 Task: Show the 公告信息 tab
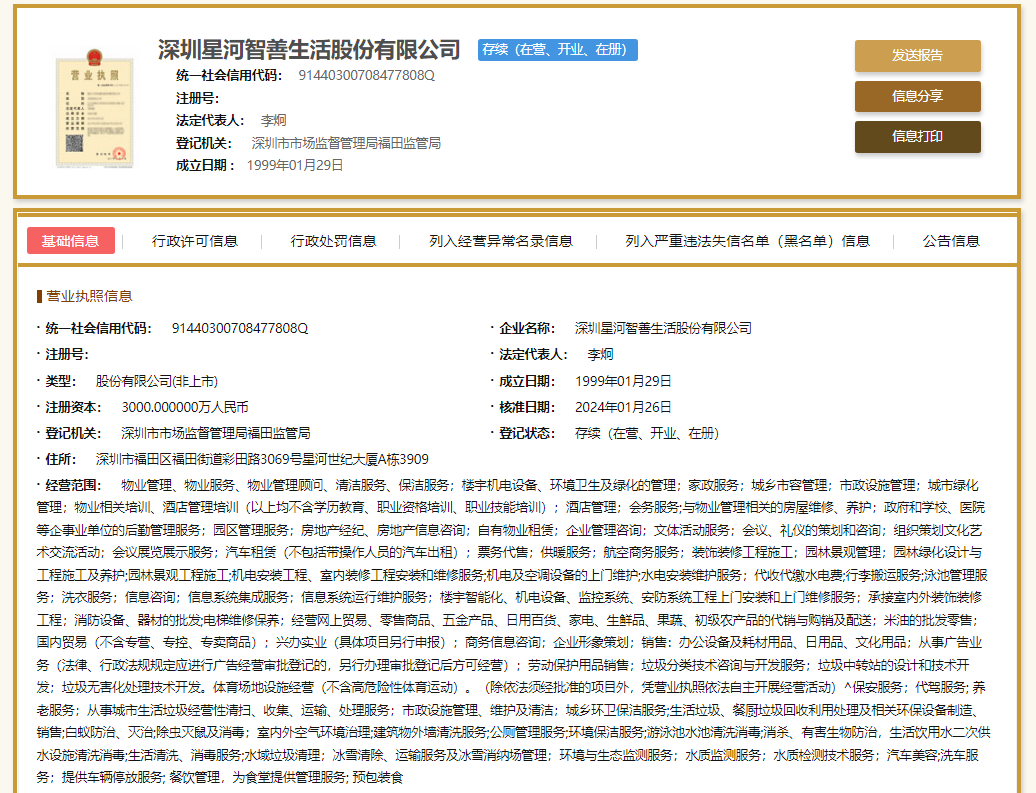click(950, 241)
